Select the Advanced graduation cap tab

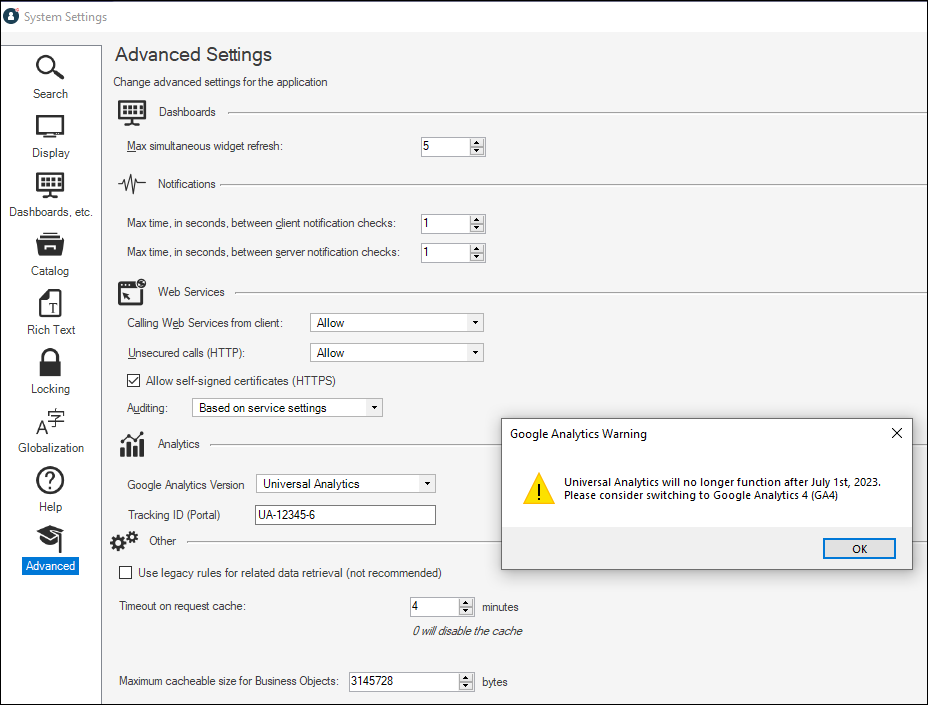click(50, 549)
